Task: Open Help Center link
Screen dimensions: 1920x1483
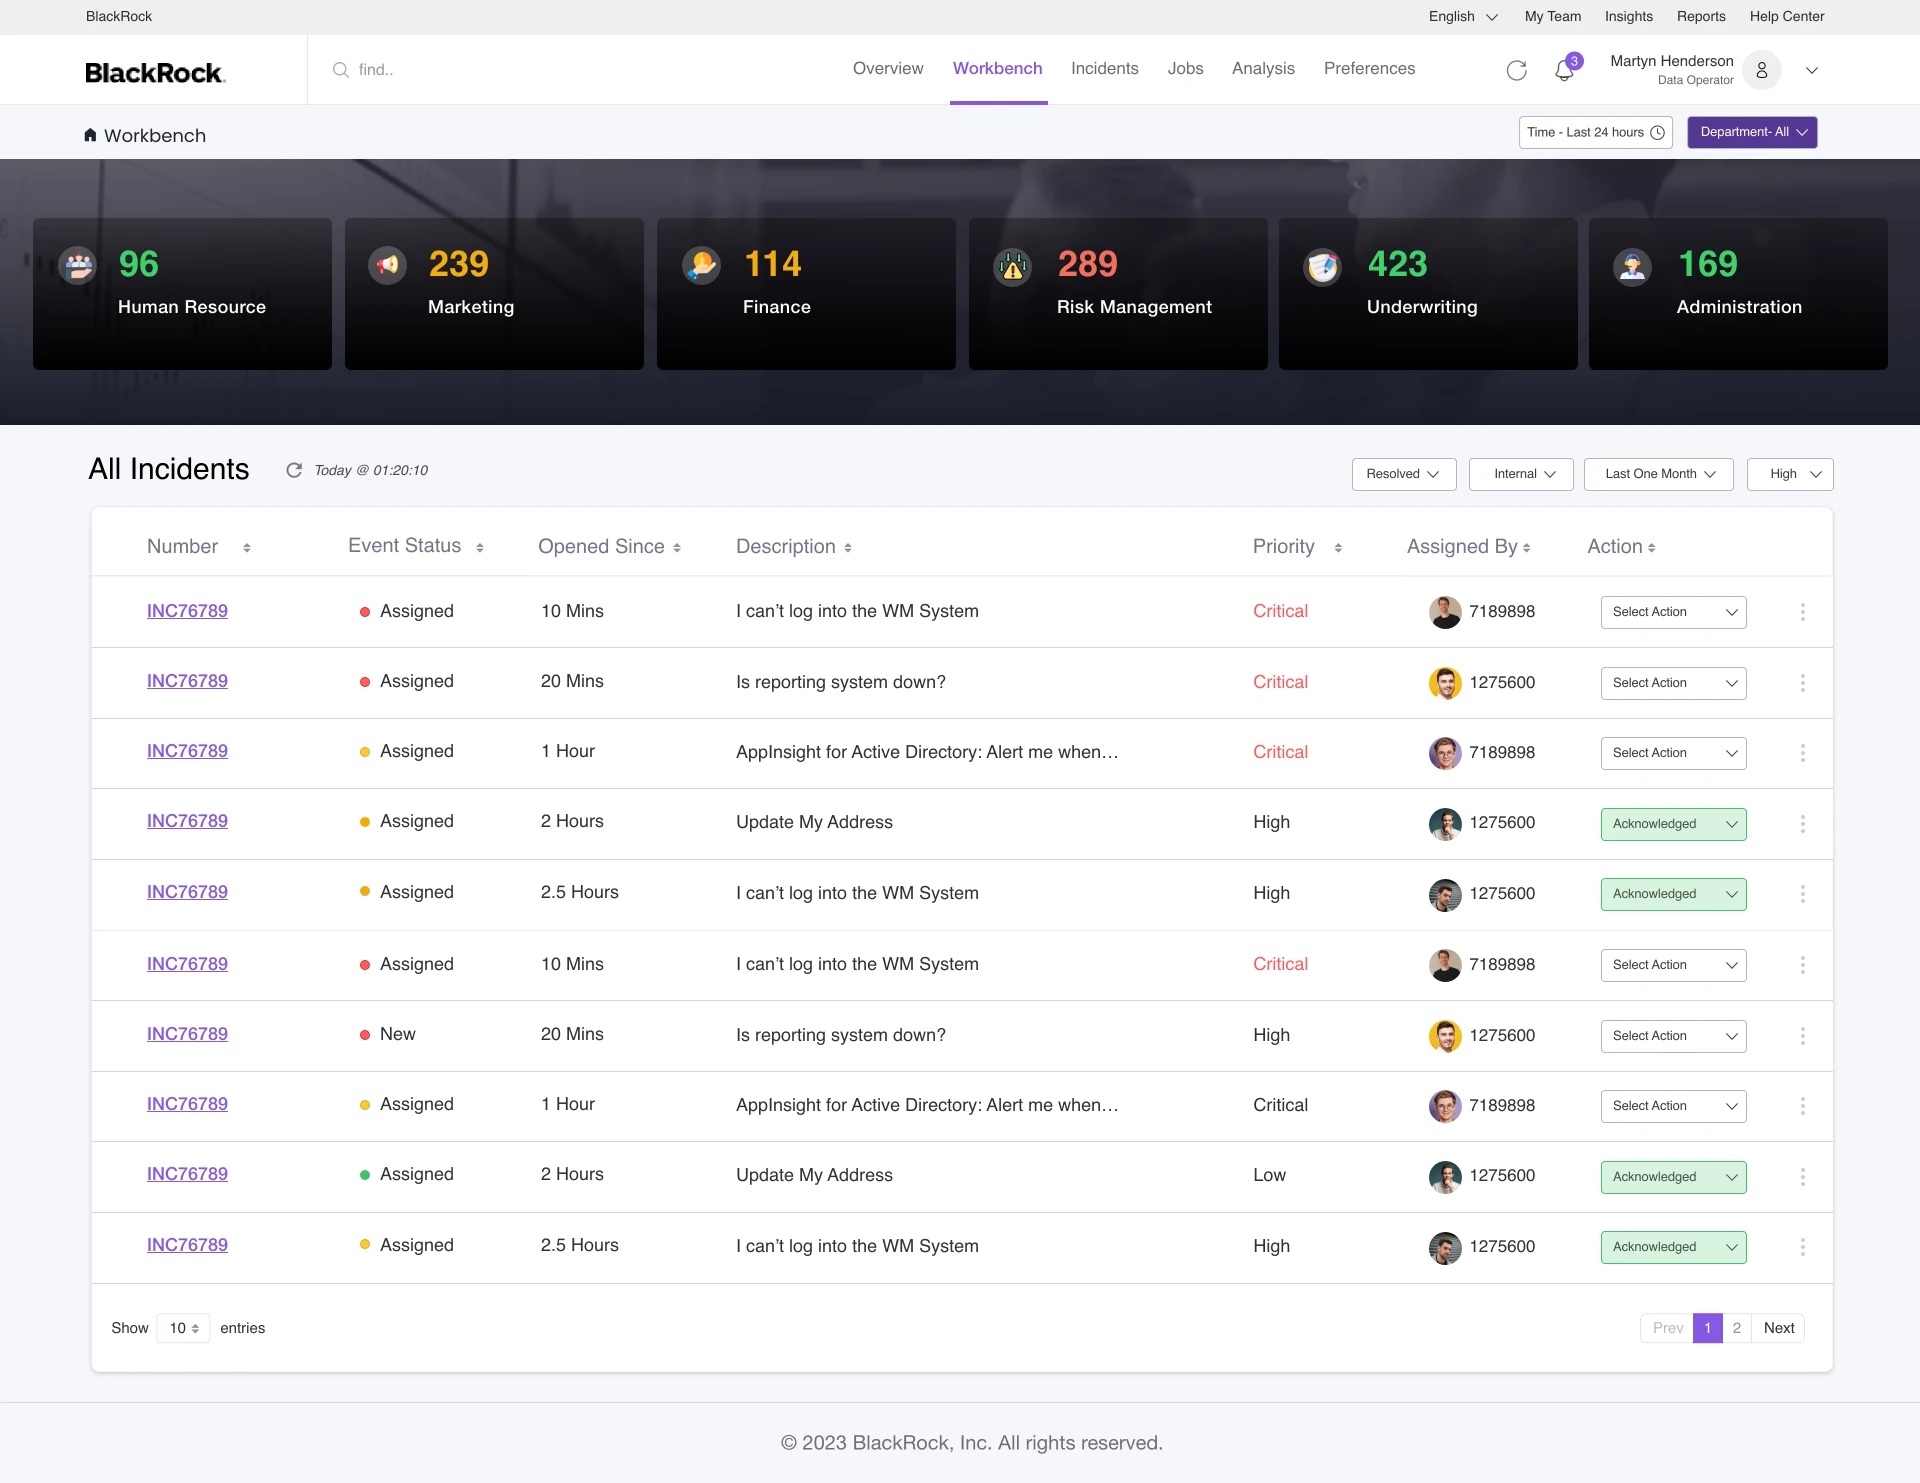Action: tap(1786, 16)
